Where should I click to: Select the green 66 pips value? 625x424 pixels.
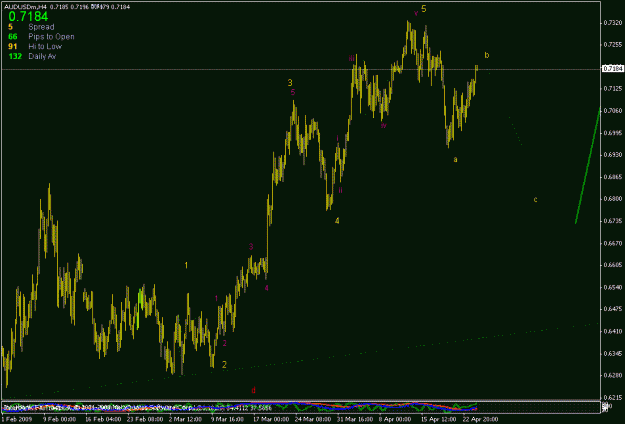[x=13, y=37]
